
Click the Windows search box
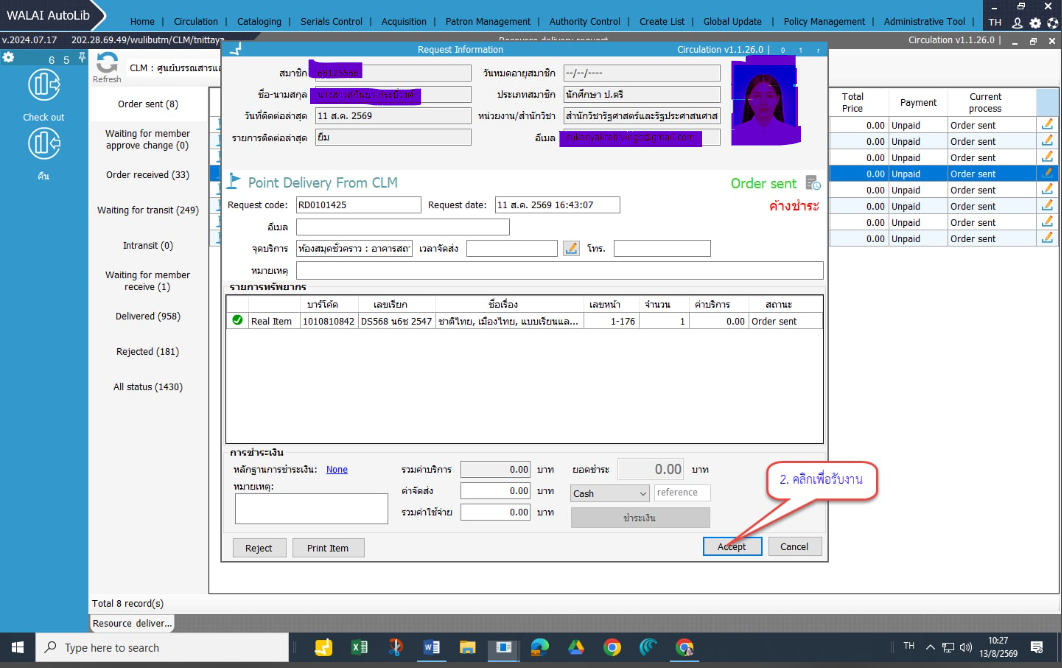(x=163, y=647)
